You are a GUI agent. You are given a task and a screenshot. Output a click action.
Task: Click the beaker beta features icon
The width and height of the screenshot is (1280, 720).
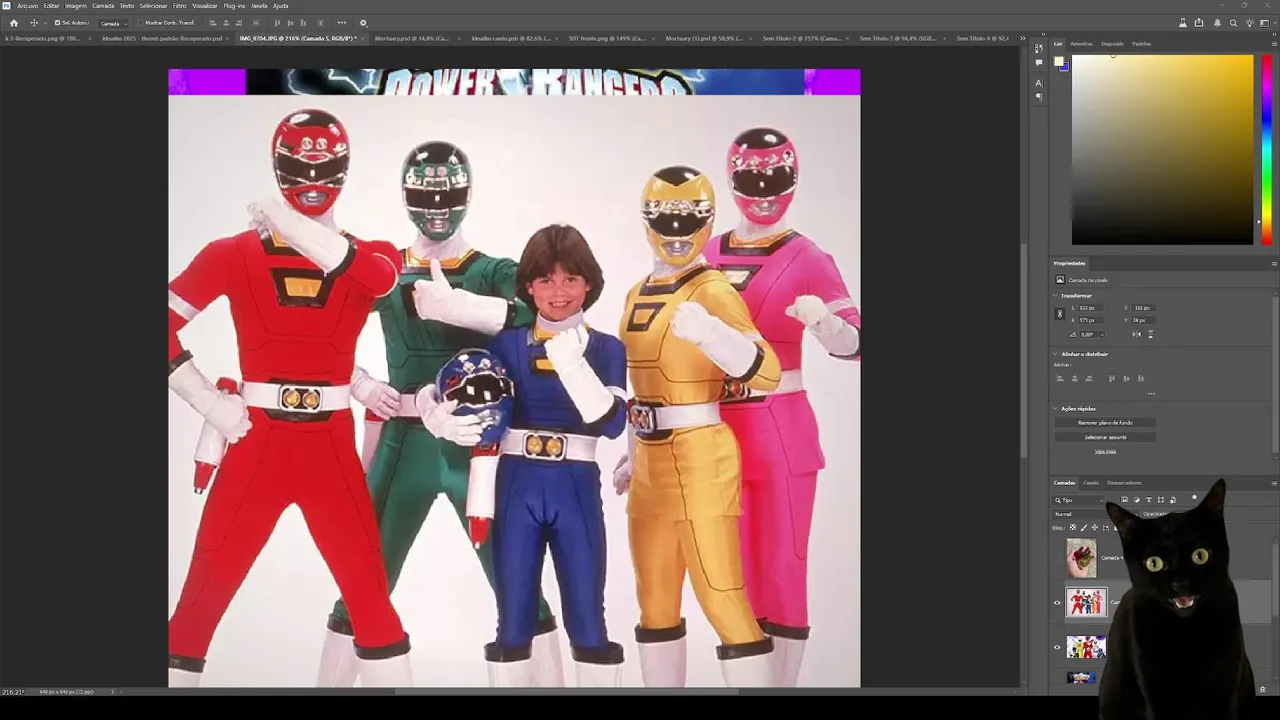point(1182,23)
